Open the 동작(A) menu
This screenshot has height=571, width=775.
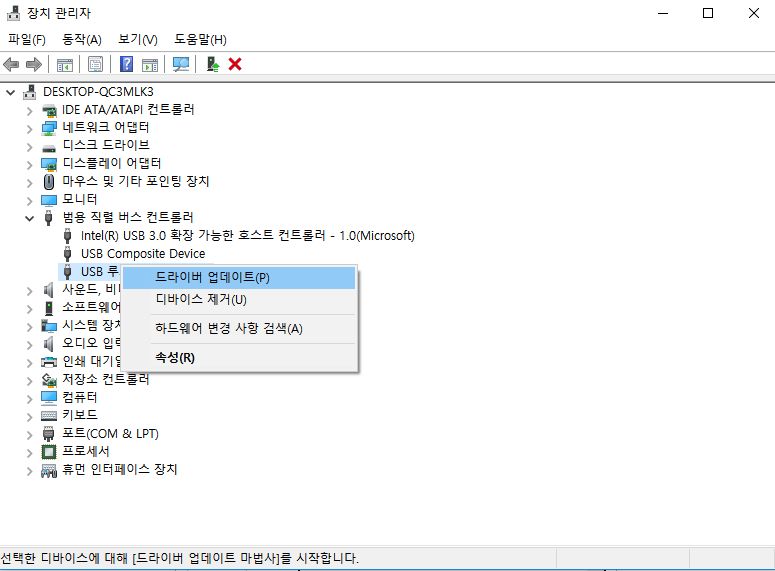coord(82,40)
